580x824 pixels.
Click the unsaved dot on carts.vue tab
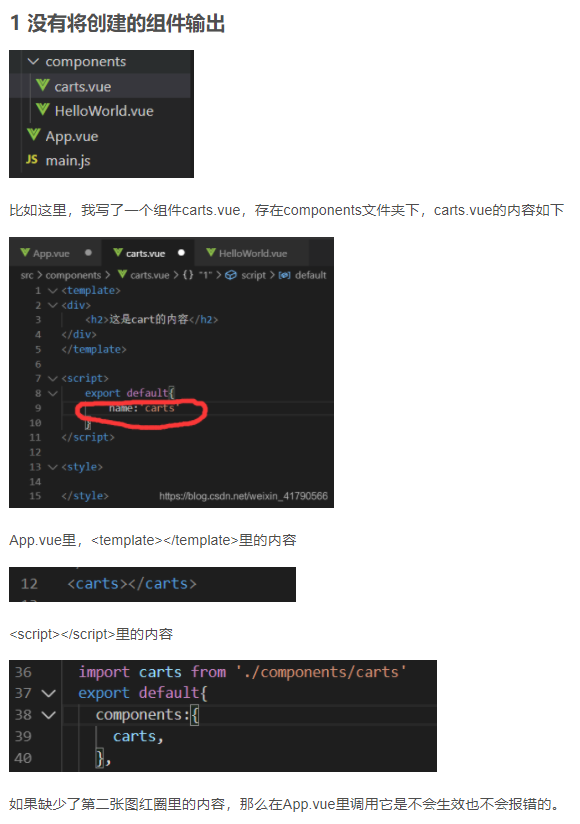(x=181, y=253)
